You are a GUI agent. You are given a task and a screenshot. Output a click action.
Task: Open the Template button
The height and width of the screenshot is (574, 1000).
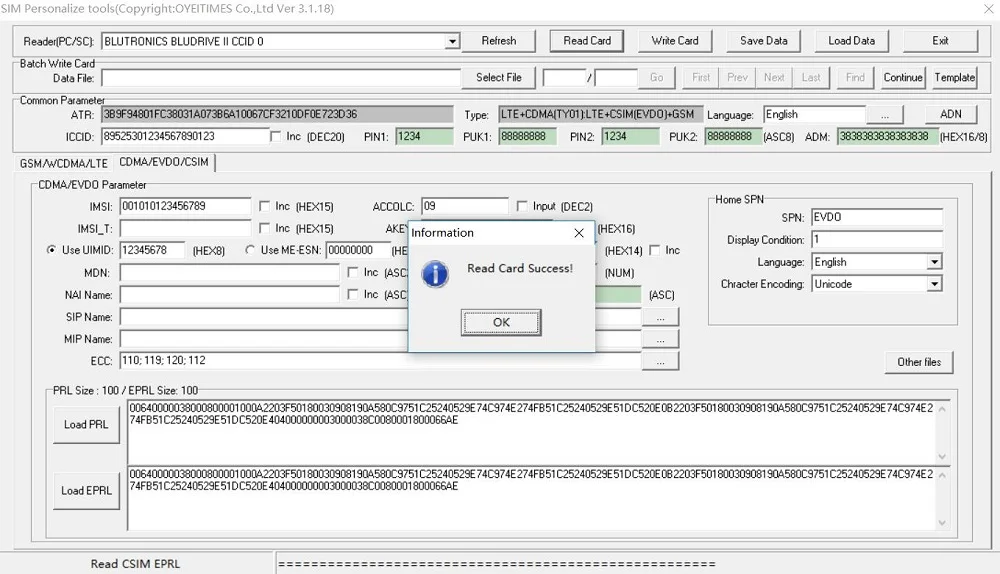(x=954, y=77)
